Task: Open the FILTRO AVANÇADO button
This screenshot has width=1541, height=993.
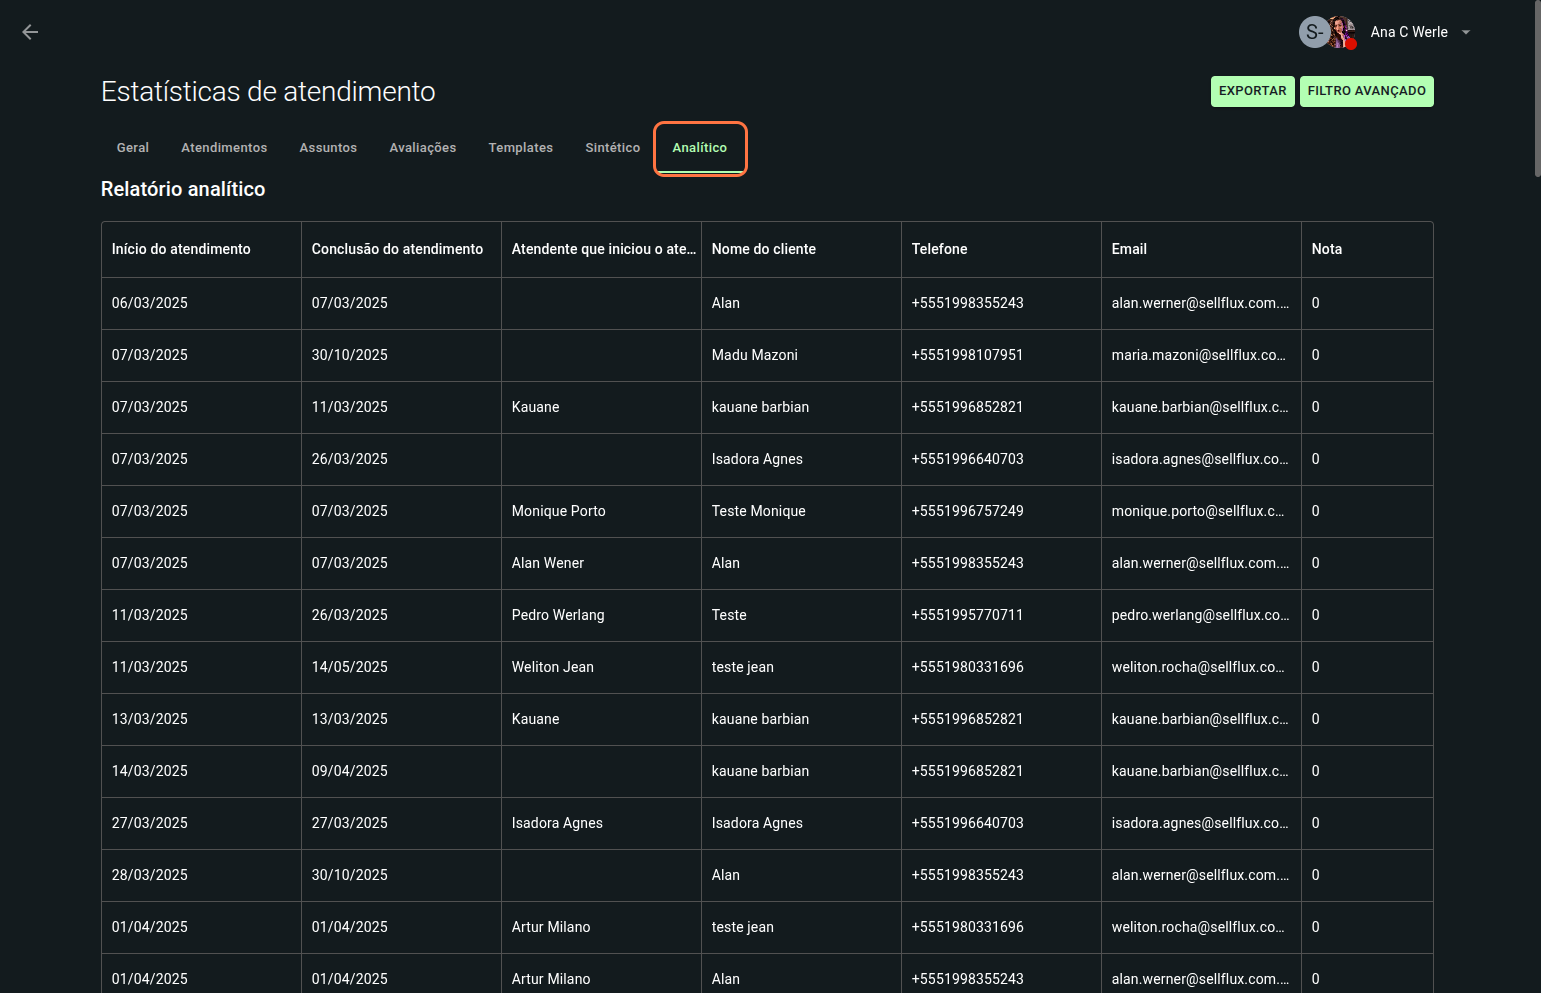Action: pyautogui.click(x=1366, y=91)
